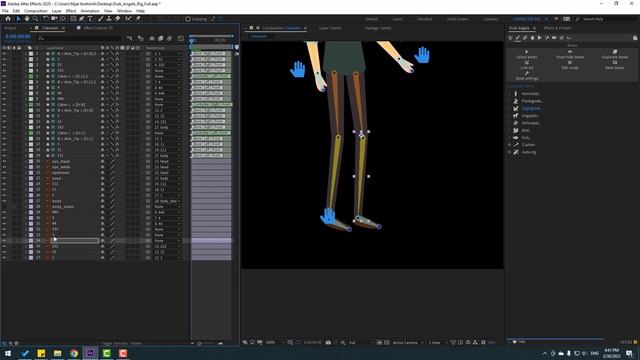
Task: Expand the Auto-rig entry in Duik
Action: tap(510, 152)
